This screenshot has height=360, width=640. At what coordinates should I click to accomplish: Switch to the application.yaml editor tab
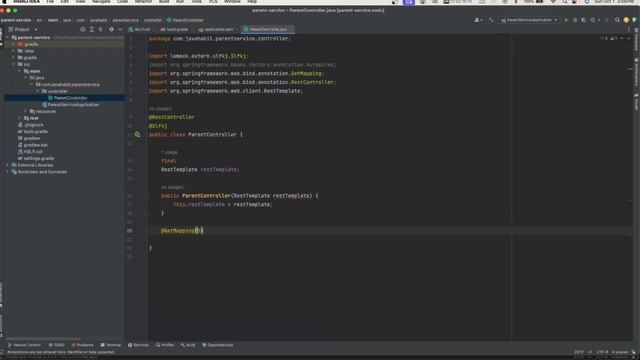[216, 29]
